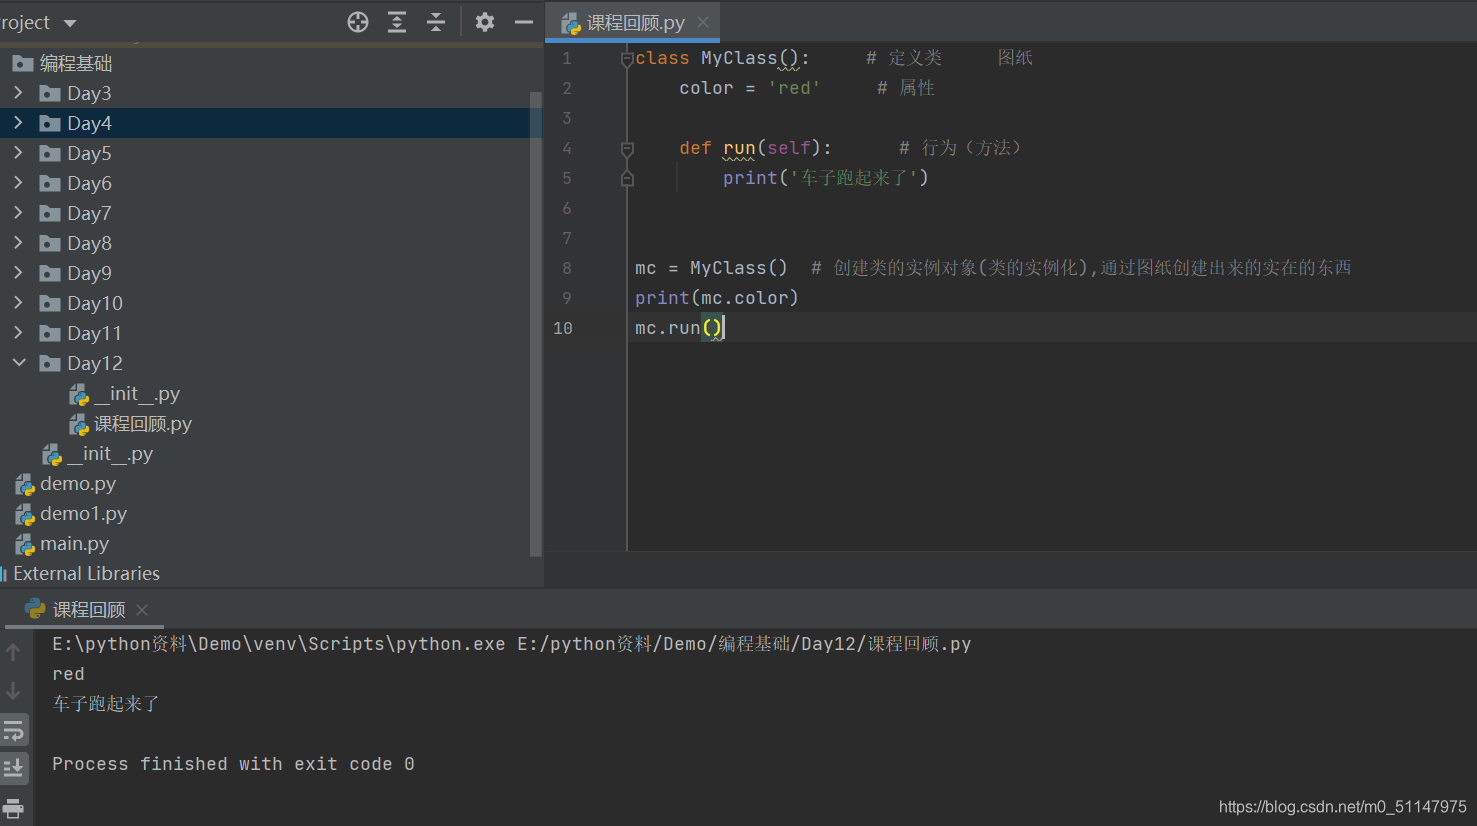Click Python icon on editor tab
The height and width of the screenshot is (826, 1477).
(x=570, y=23)
